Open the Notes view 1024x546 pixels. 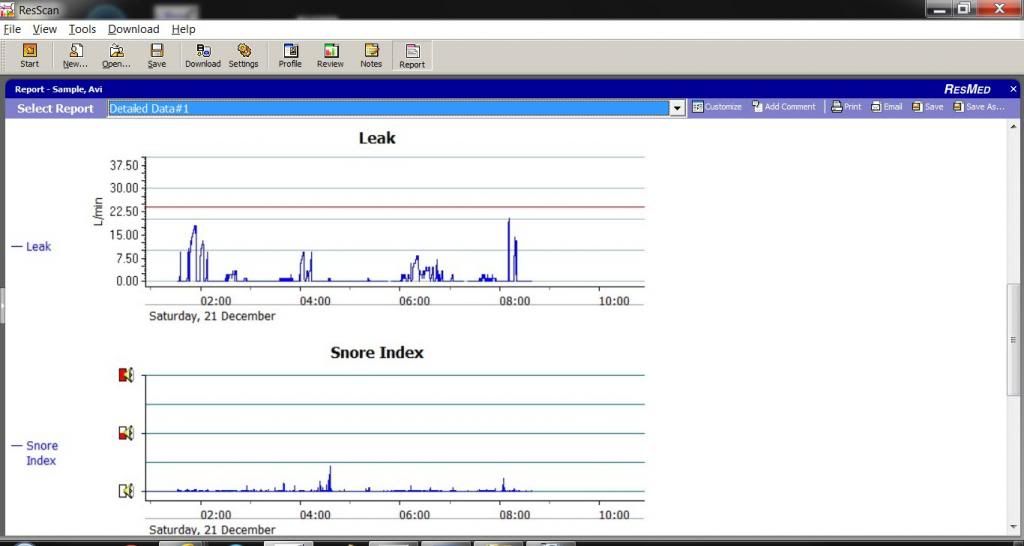pyautogui.click(x=371, y=56)
